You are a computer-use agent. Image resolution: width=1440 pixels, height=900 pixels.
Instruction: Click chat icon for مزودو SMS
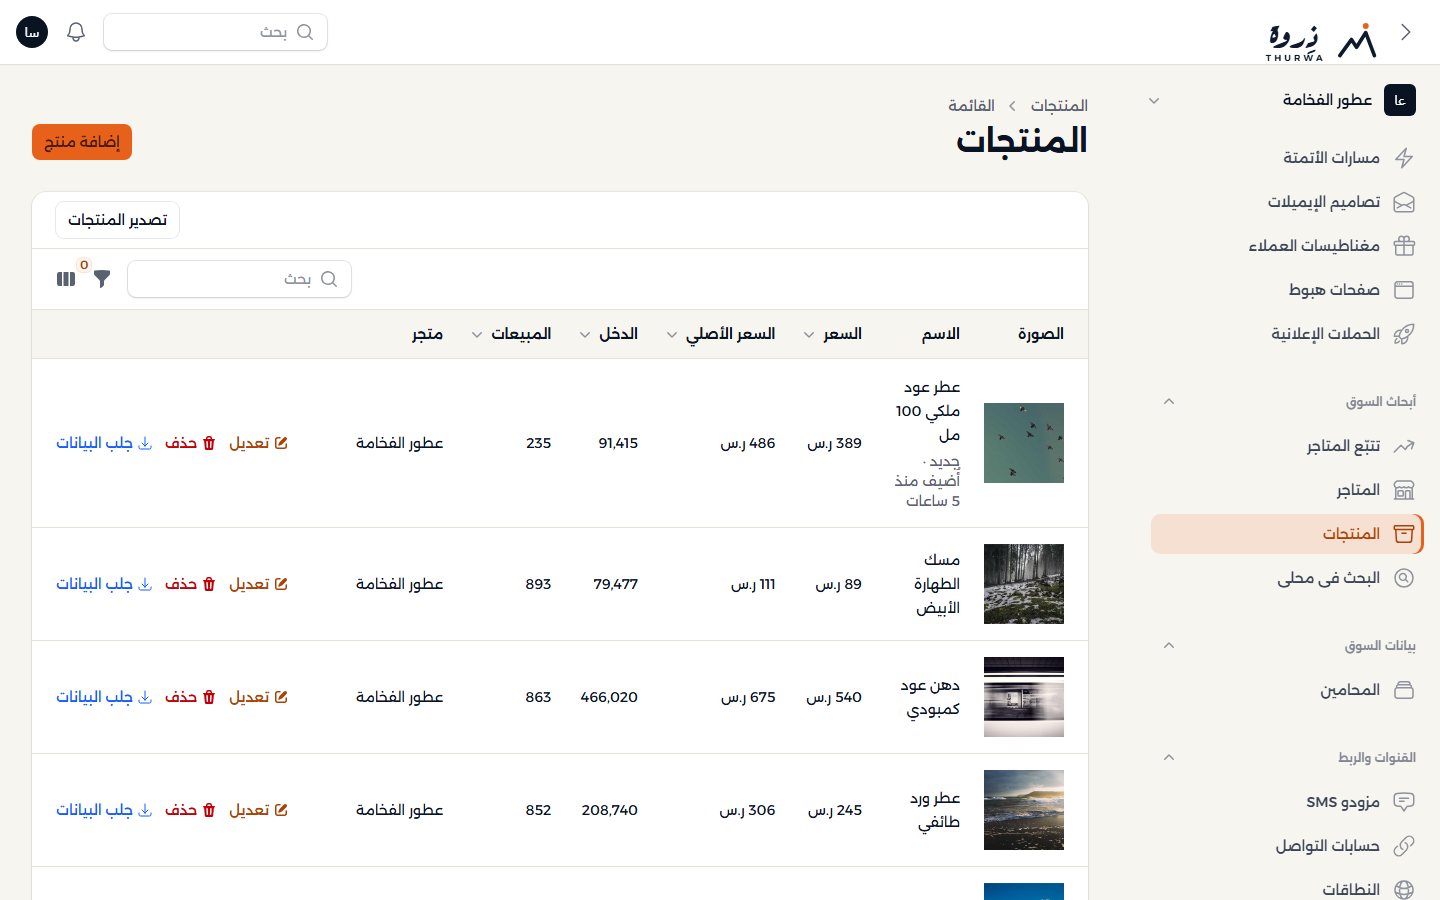tap(1404, 802)
